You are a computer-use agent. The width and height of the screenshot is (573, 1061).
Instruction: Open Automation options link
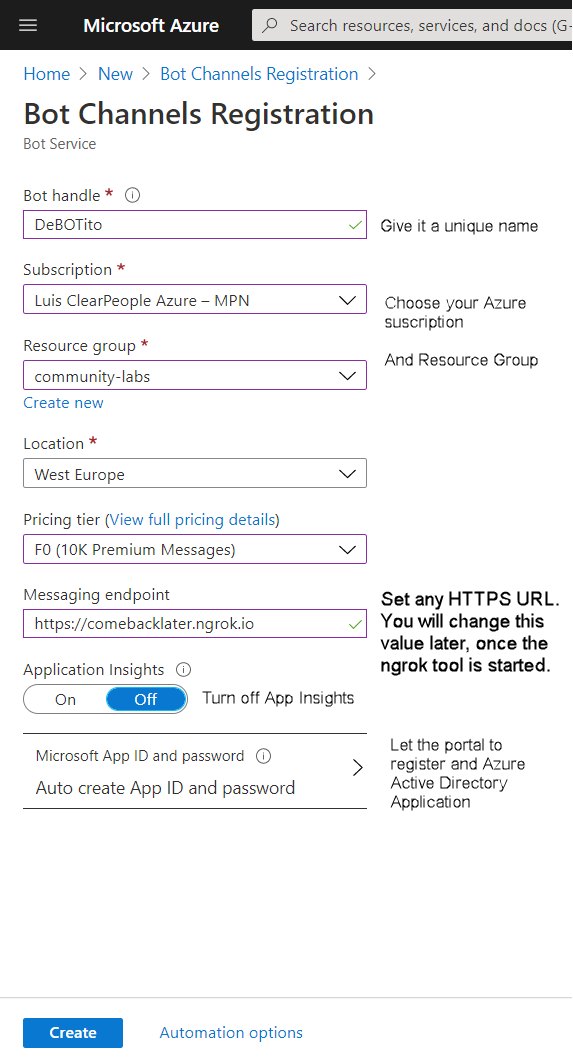click(x=231, y=1033)
